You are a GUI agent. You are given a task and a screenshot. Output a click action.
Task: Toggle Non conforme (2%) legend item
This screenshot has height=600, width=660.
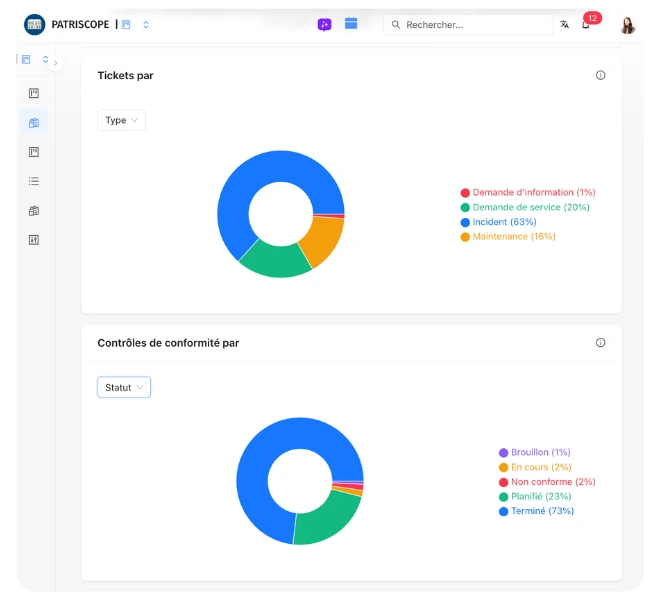[x=547, y=482]
